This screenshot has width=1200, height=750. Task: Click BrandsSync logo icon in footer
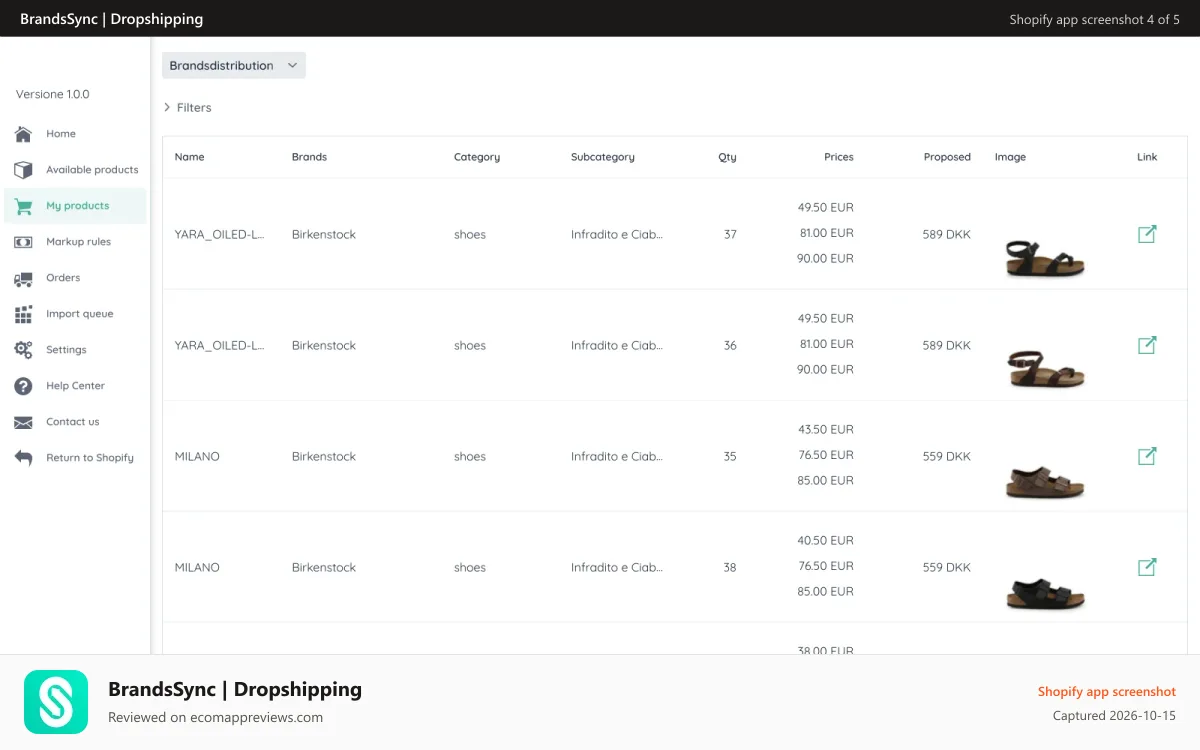[56, 702]
